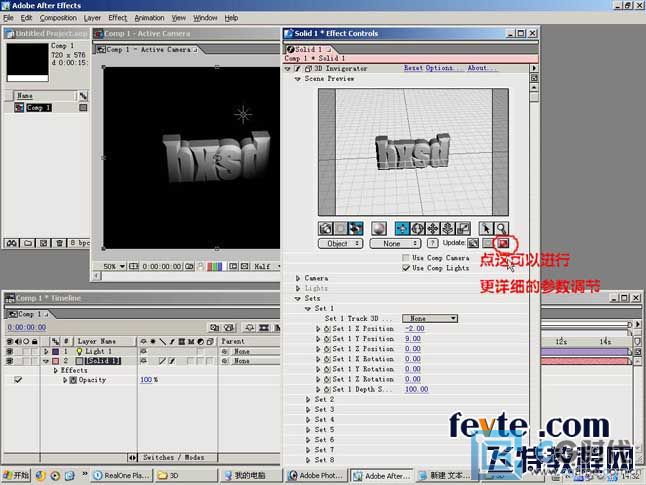
Task: Click the new composition icon in Project window
Action: pos(43,243)
